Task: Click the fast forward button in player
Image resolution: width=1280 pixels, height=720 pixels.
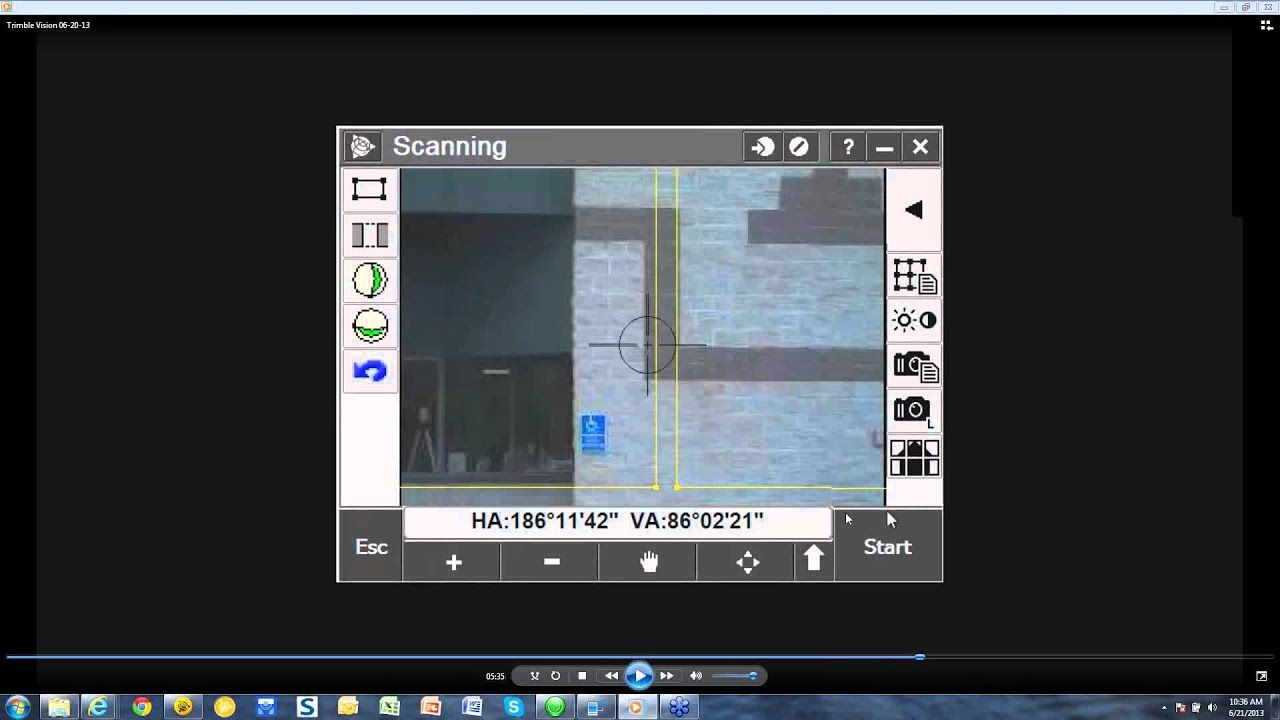Action: pos(667,676)
